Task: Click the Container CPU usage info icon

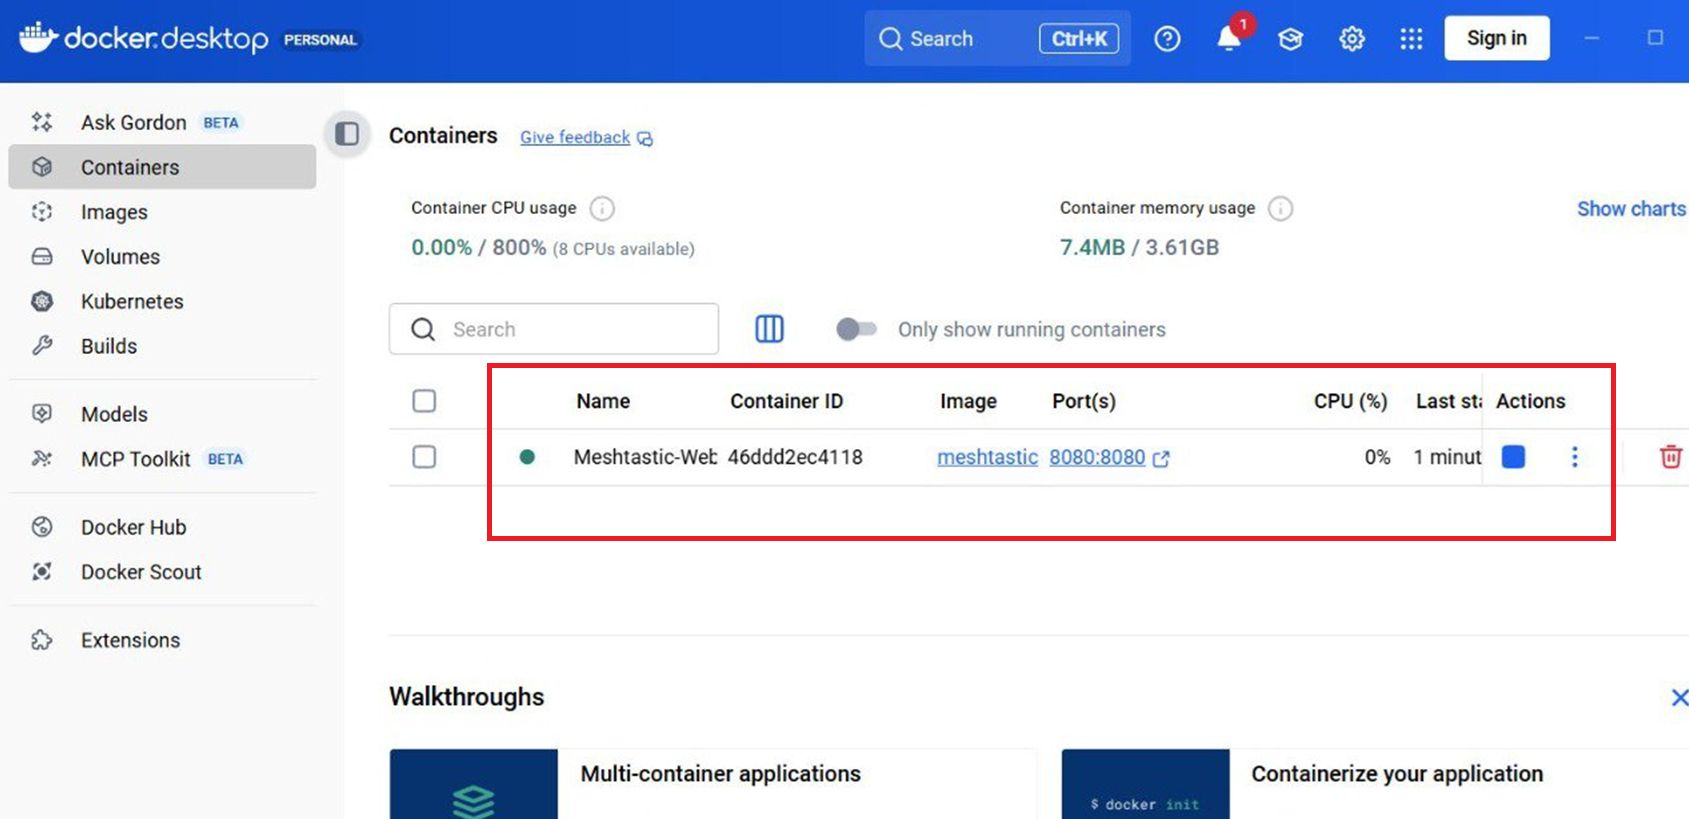Action: pyautogui.click(x=602, y=208)
